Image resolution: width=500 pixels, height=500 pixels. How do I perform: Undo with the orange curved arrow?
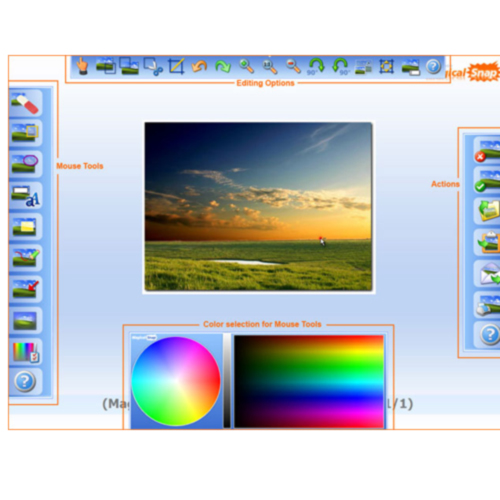199,66
